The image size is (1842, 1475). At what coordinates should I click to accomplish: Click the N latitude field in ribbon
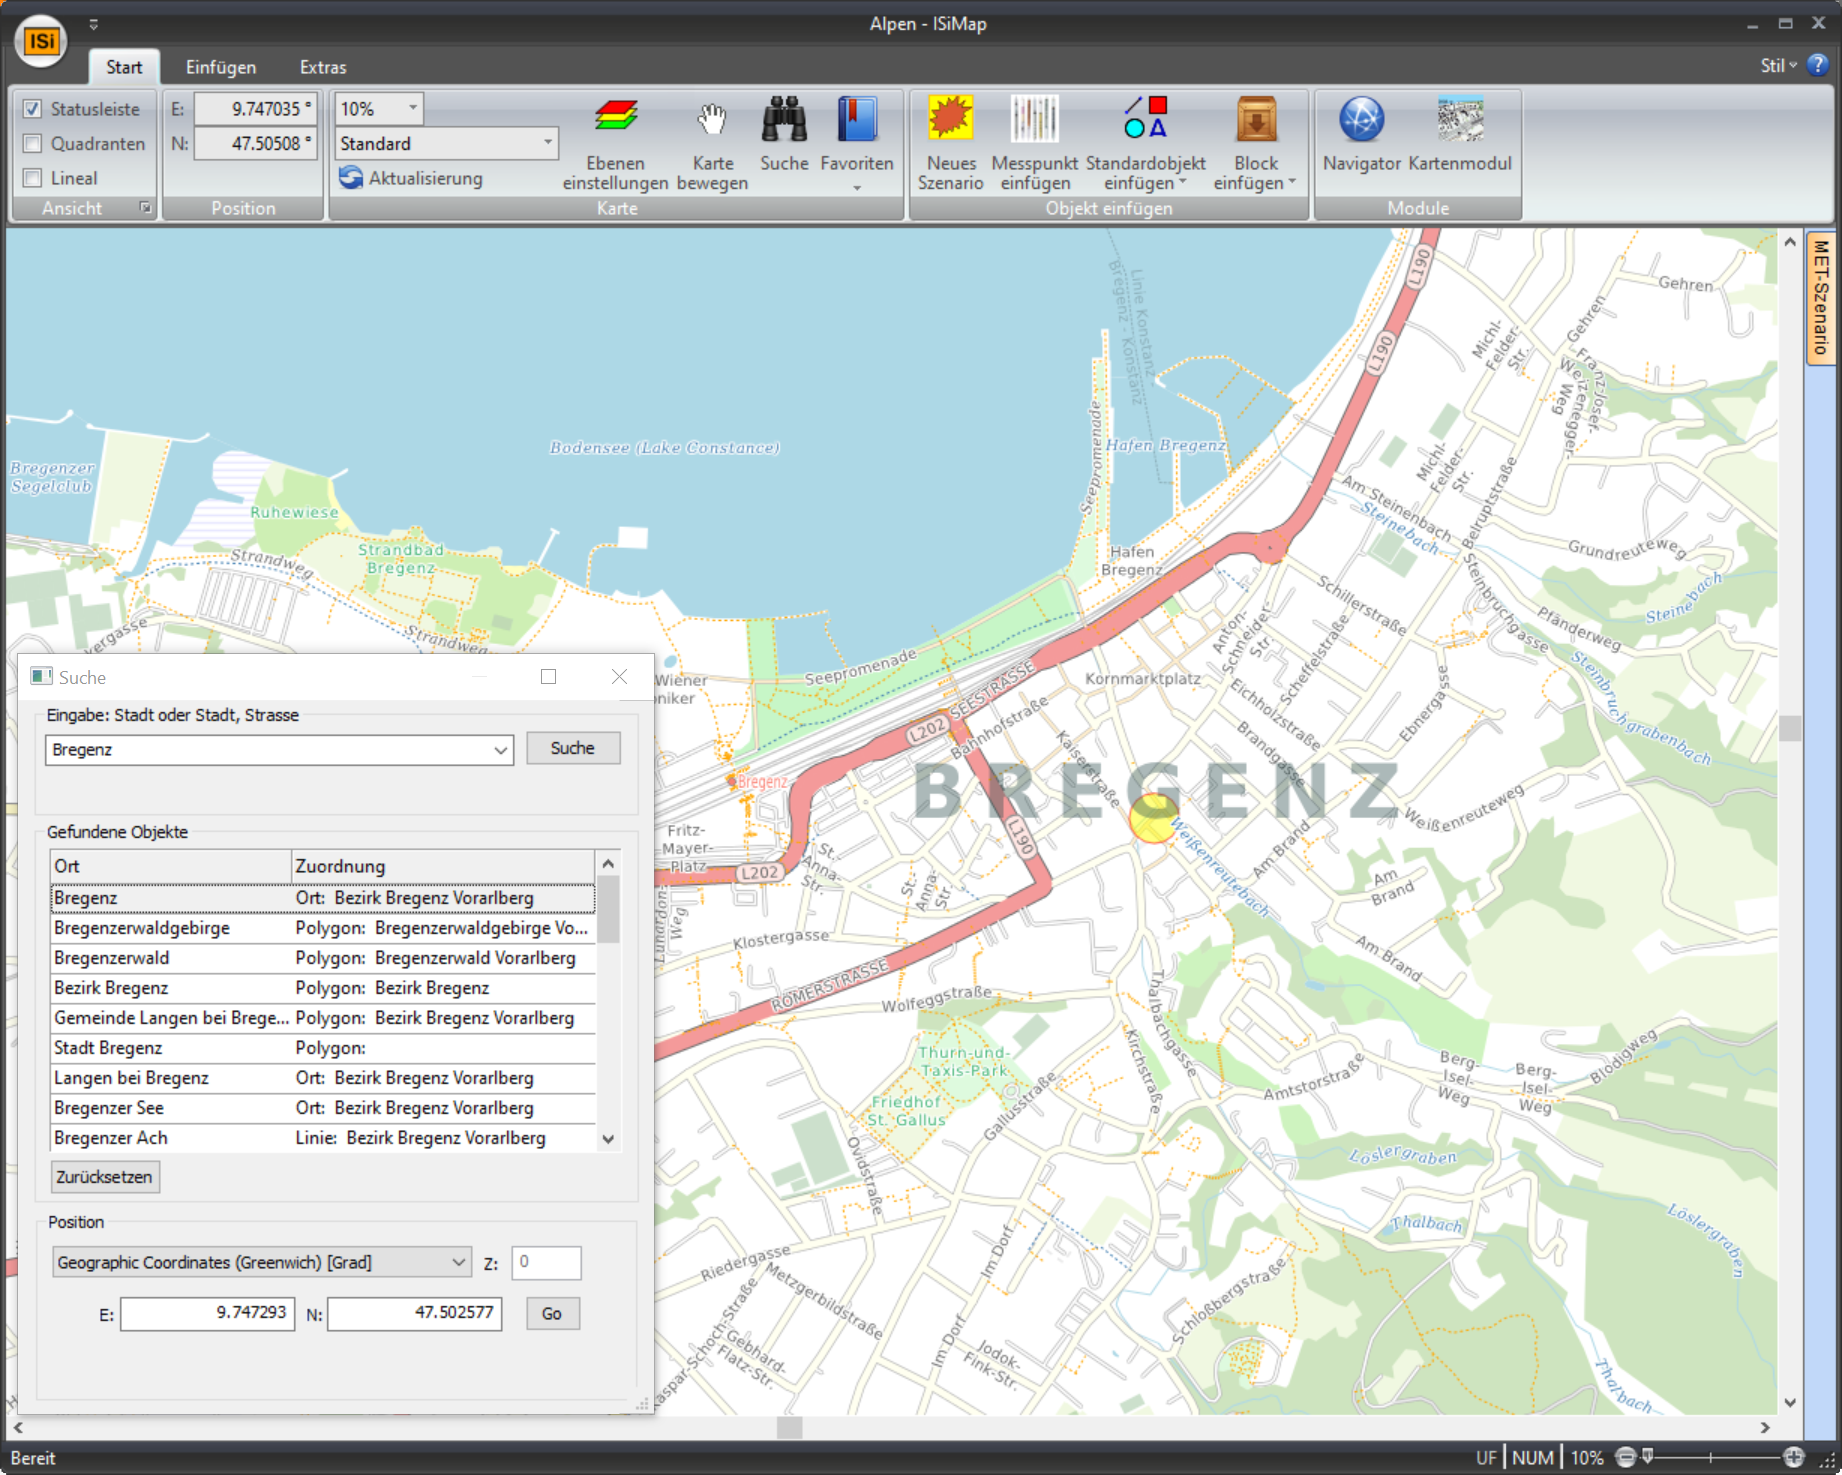(x=255, y=144)
